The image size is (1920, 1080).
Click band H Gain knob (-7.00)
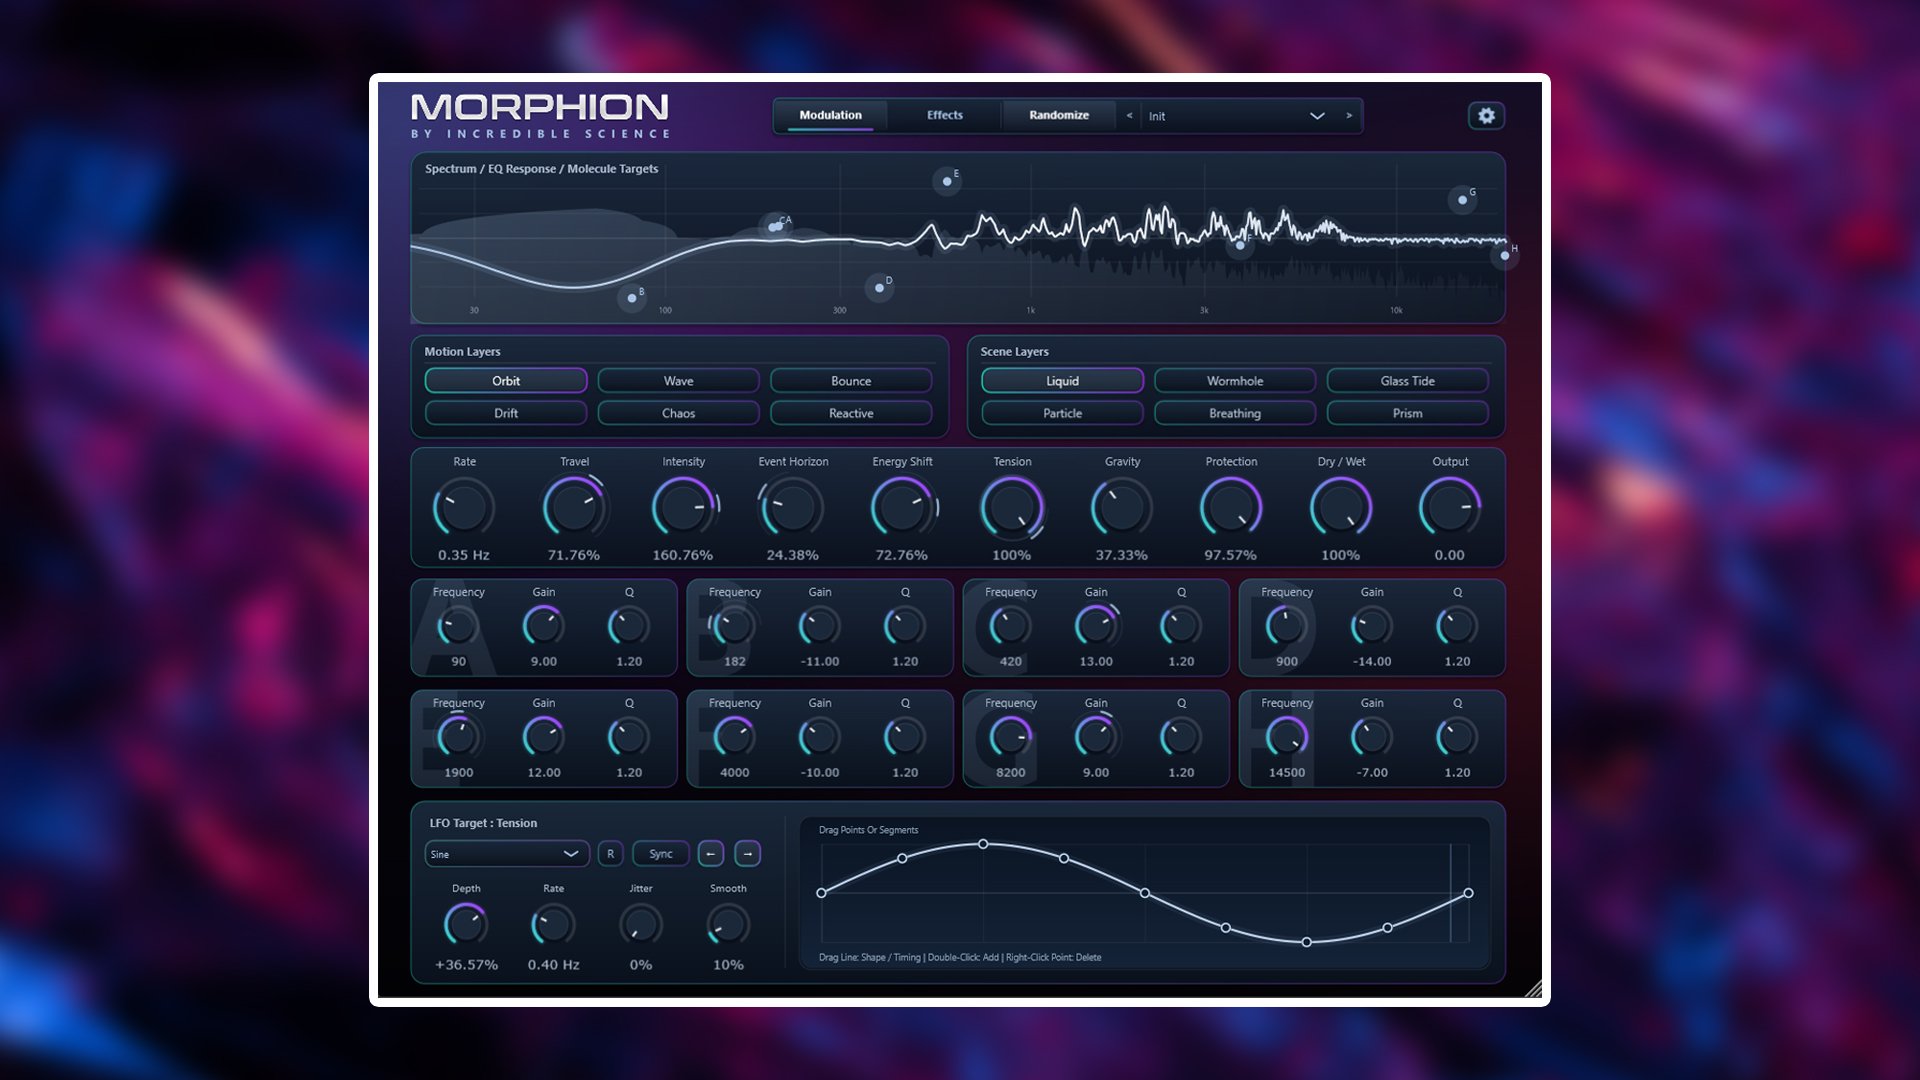pyautogui.click(x=1372, y=738)
